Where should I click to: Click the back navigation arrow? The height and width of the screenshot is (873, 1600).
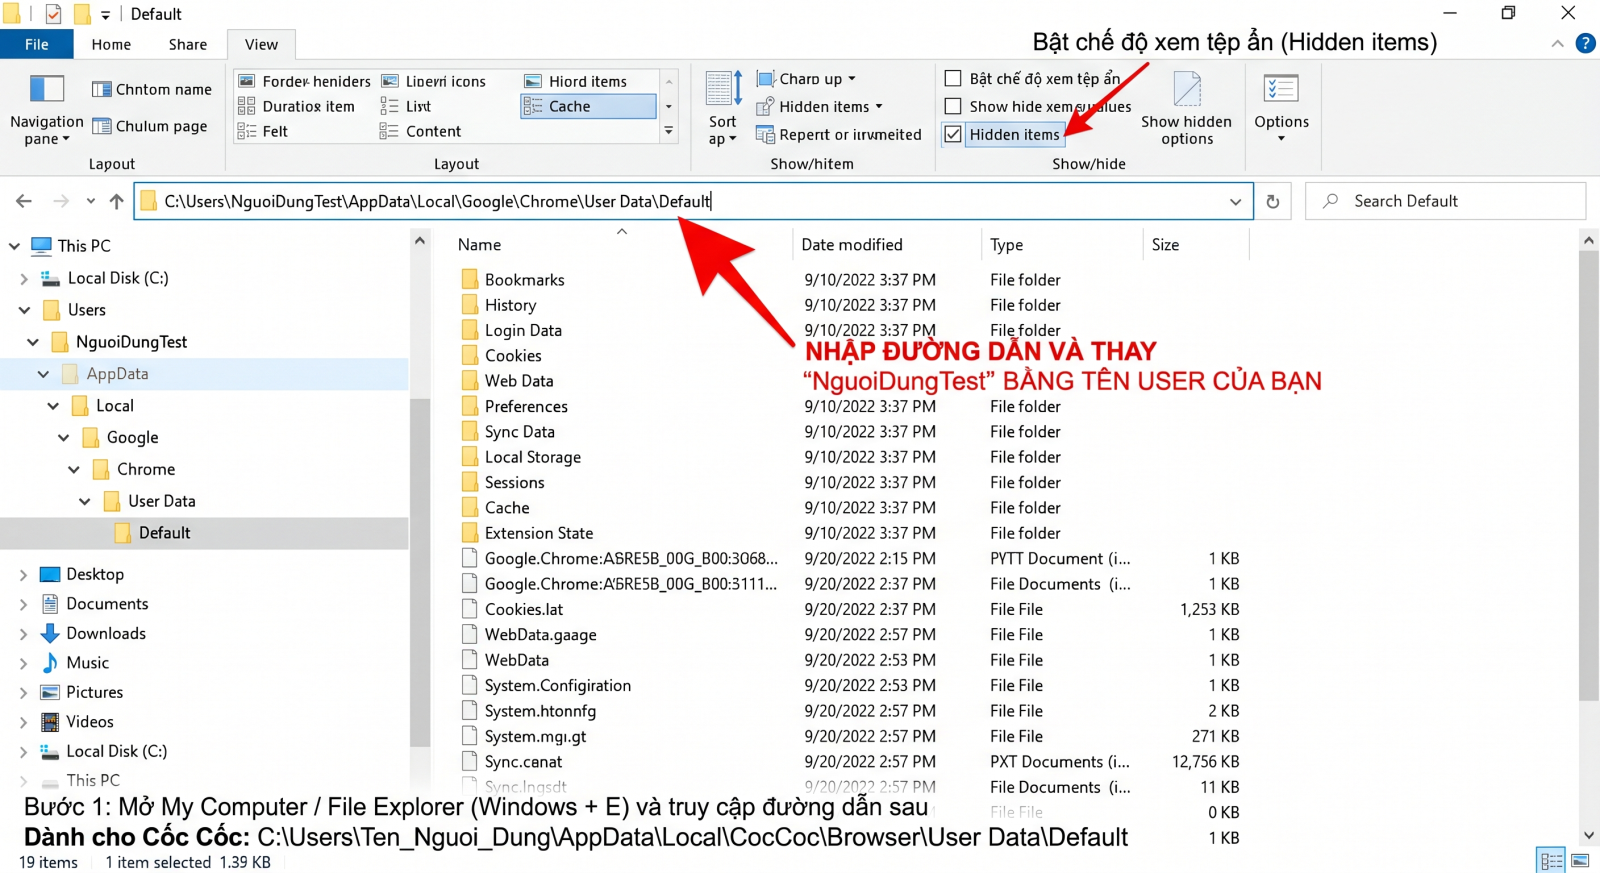24,201
